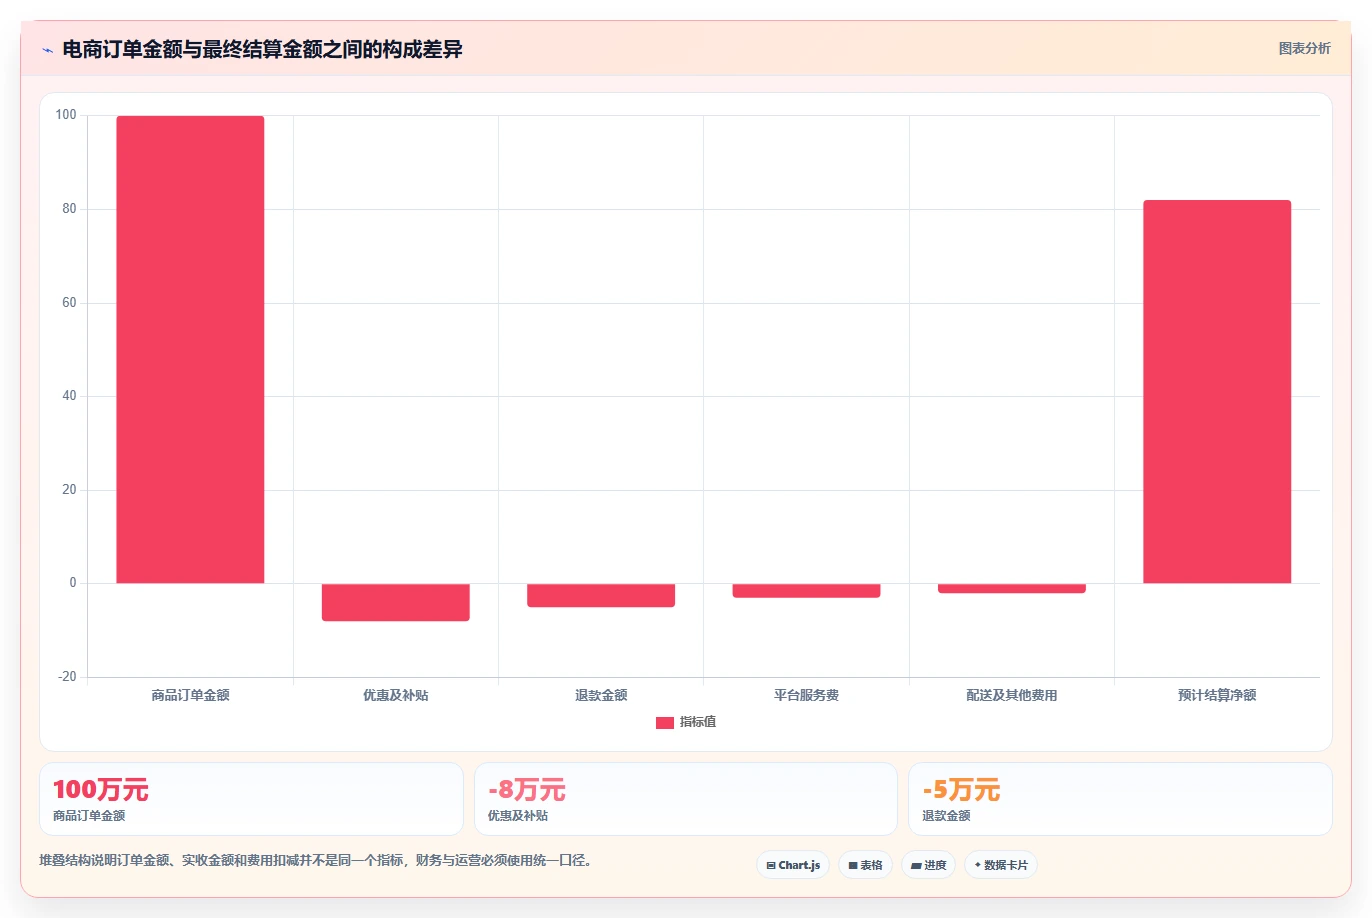The height and width of the screenshot is (918, 1372).
Task: Click the y-axis value 60
Action: 69,303
